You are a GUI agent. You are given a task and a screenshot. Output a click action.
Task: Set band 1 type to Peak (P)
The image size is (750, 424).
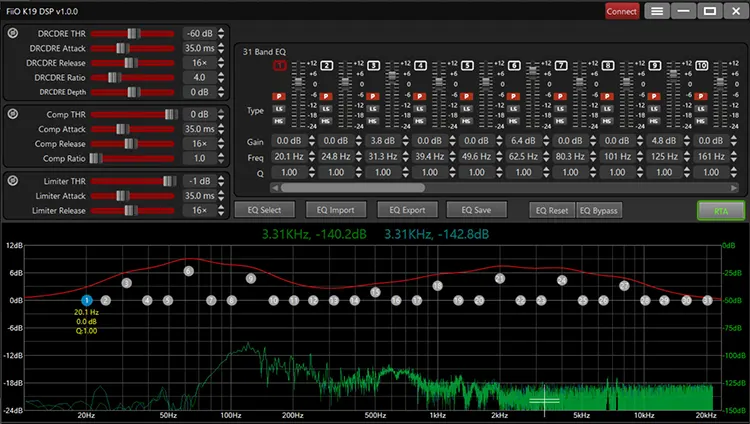279,96
